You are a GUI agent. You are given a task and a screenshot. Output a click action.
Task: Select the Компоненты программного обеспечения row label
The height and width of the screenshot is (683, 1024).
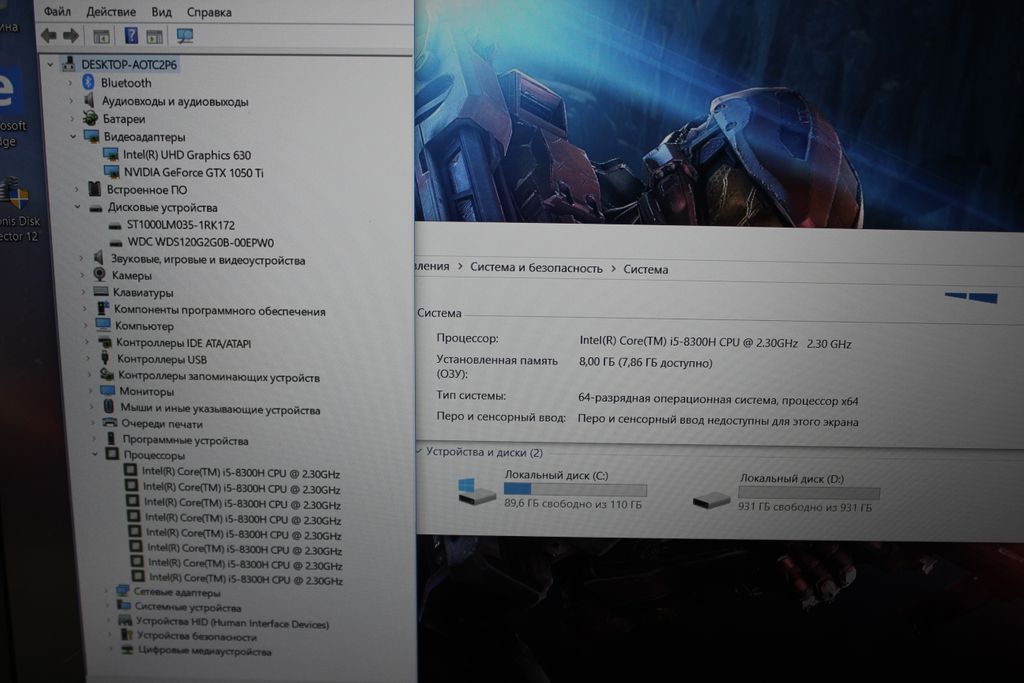point(219,311)
